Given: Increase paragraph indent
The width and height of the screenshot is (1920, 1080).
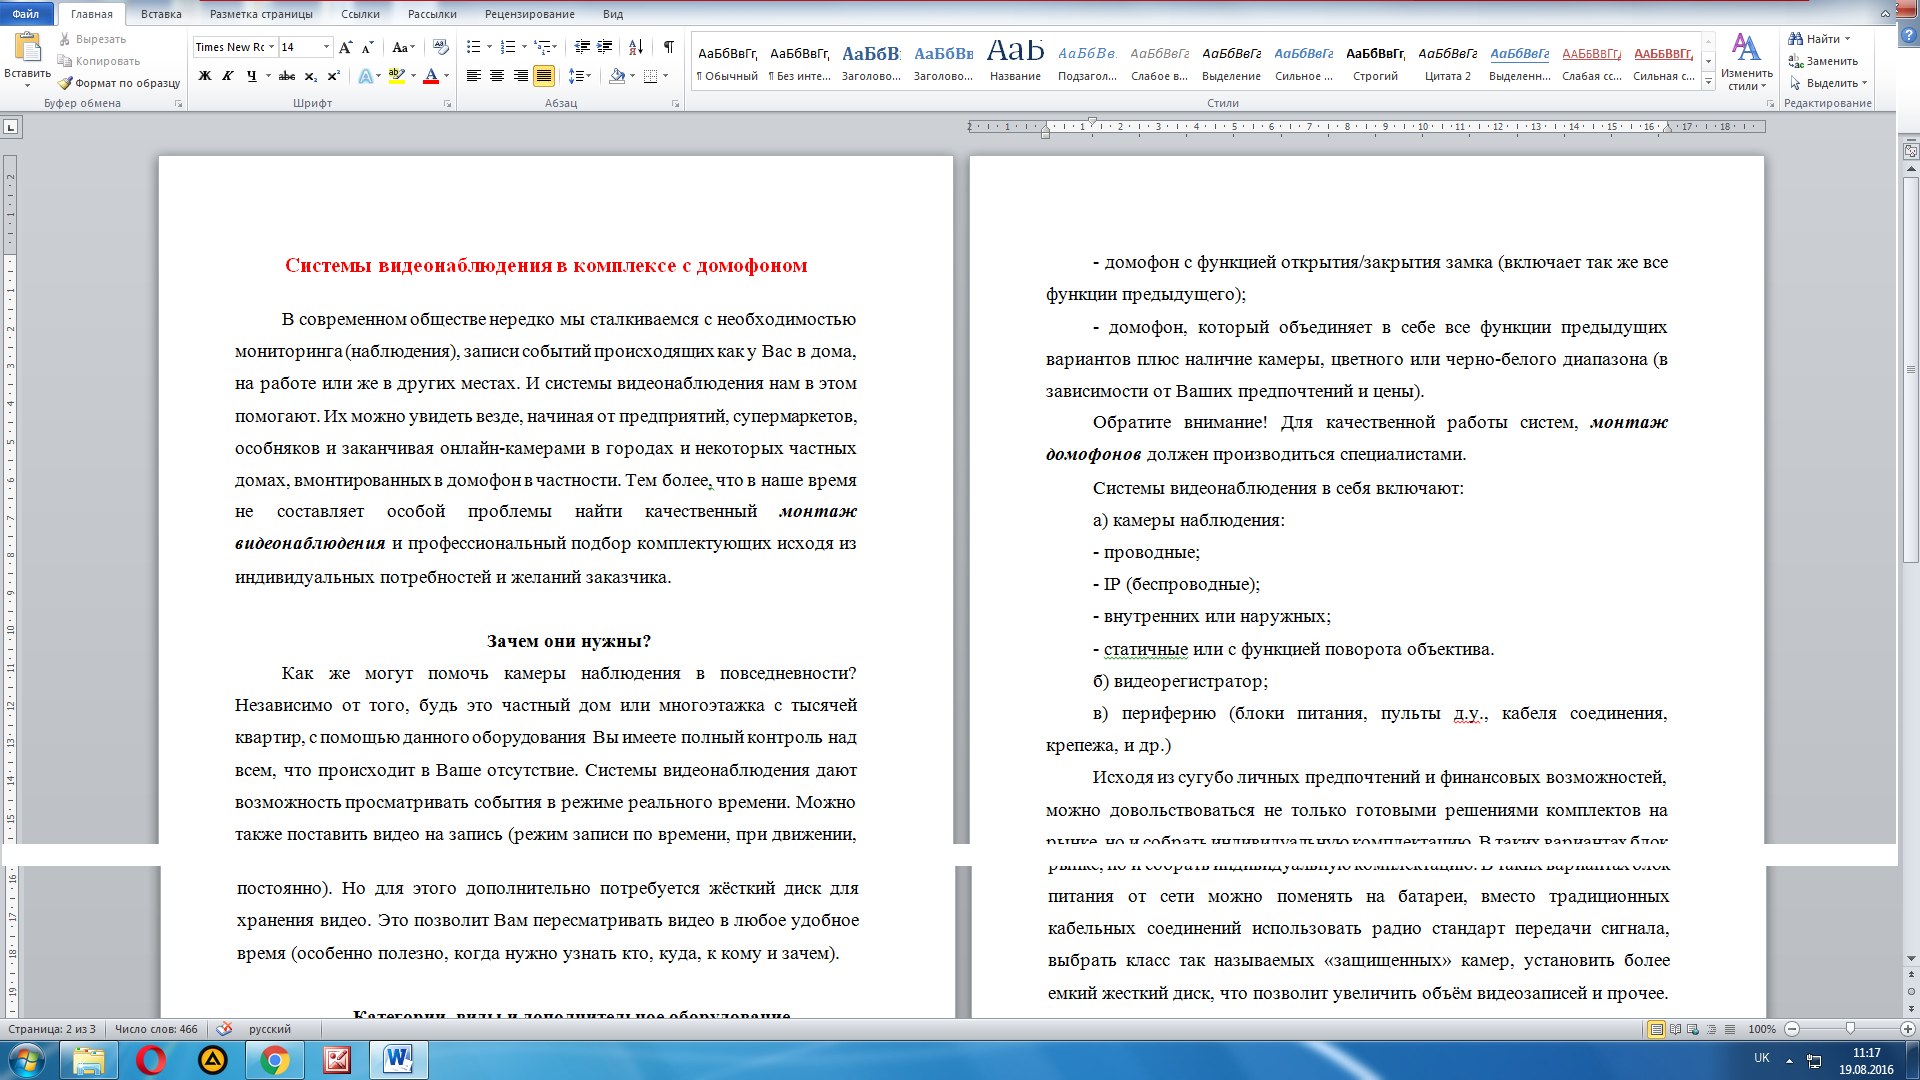Looking at the screenshot, I should click(x=605, y=47).
